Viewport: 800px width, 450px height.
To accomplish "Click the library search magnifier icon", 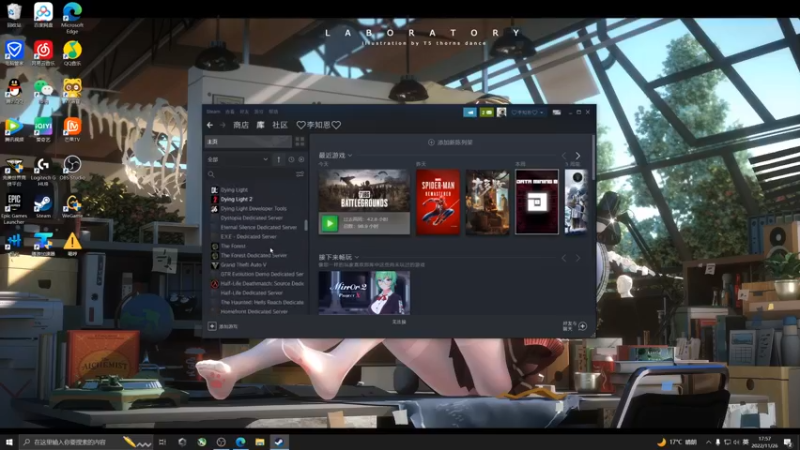I will pyautogui.click(x=211, y=174).
